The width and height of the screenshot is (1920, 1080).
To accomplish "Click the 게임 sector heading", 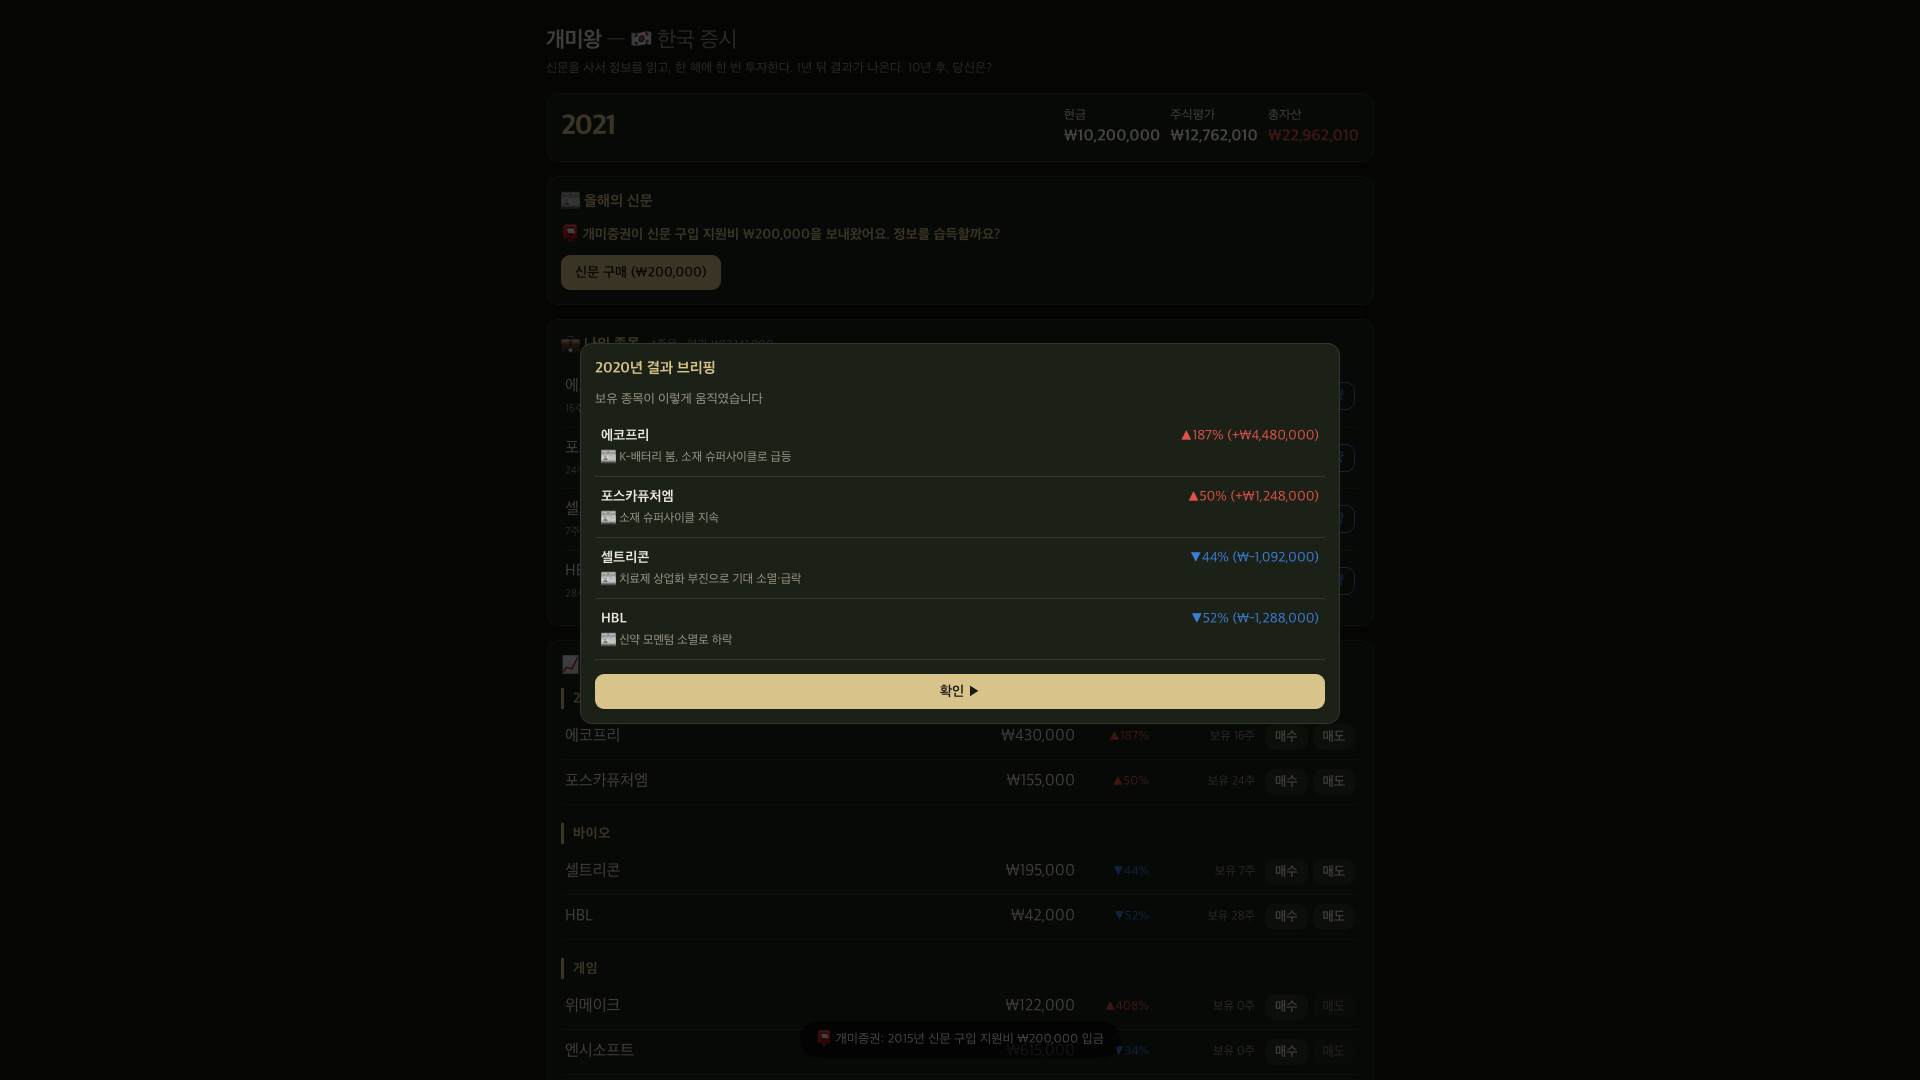I will [x=585, y=968].
